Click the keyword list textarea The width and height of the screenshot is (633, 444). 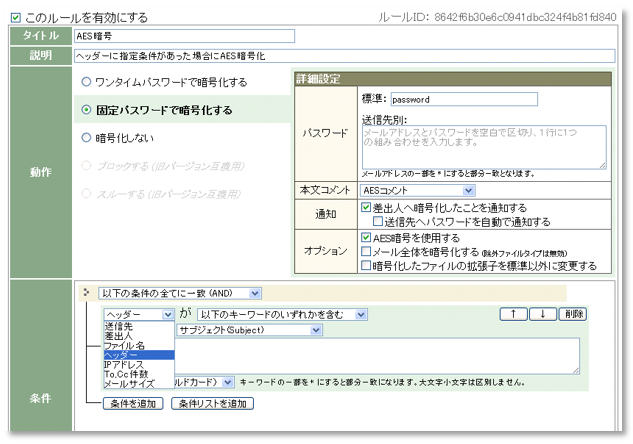377,356
